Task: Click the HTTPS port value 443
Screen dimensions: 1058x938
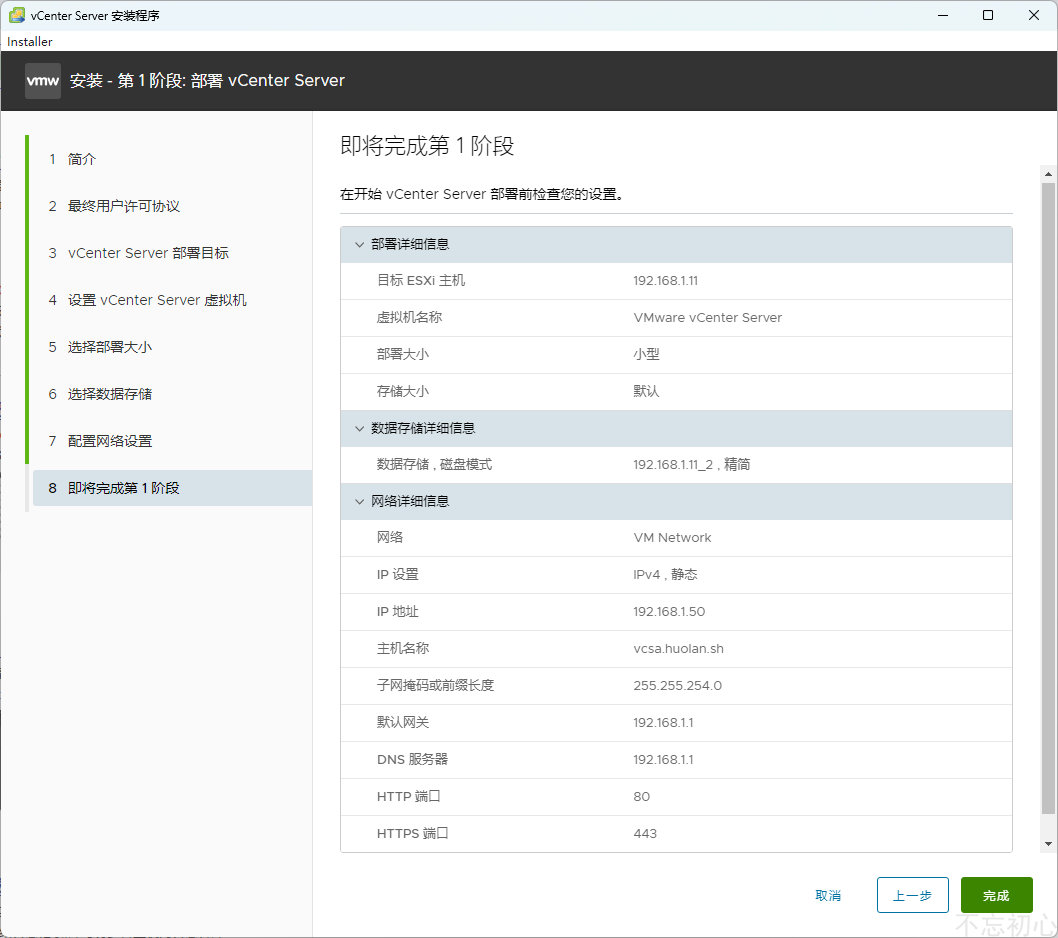Action: click(x=645, y=834)
